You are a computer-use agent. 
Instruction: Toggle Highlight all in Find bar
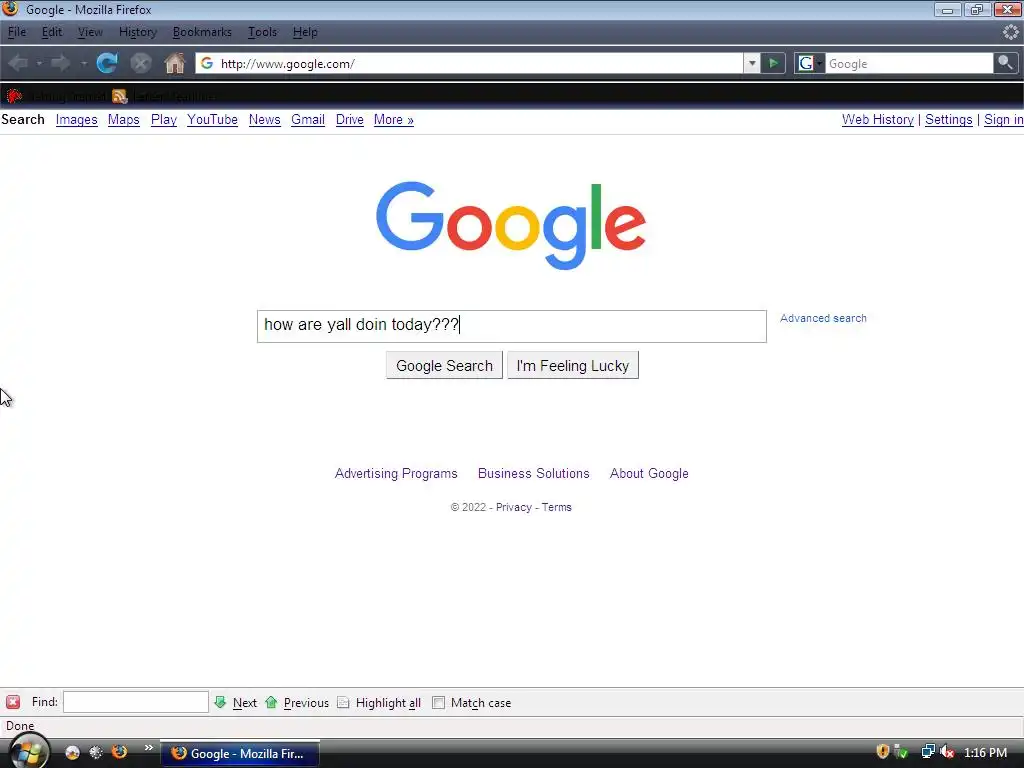click(379, 703)
